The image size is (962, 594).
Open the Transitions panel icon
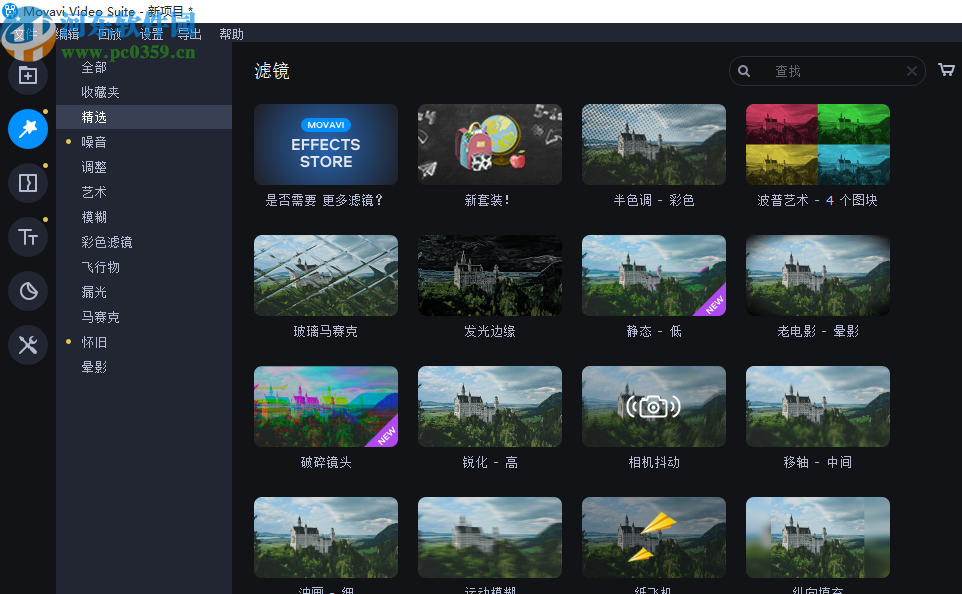(x=27, y=182)
